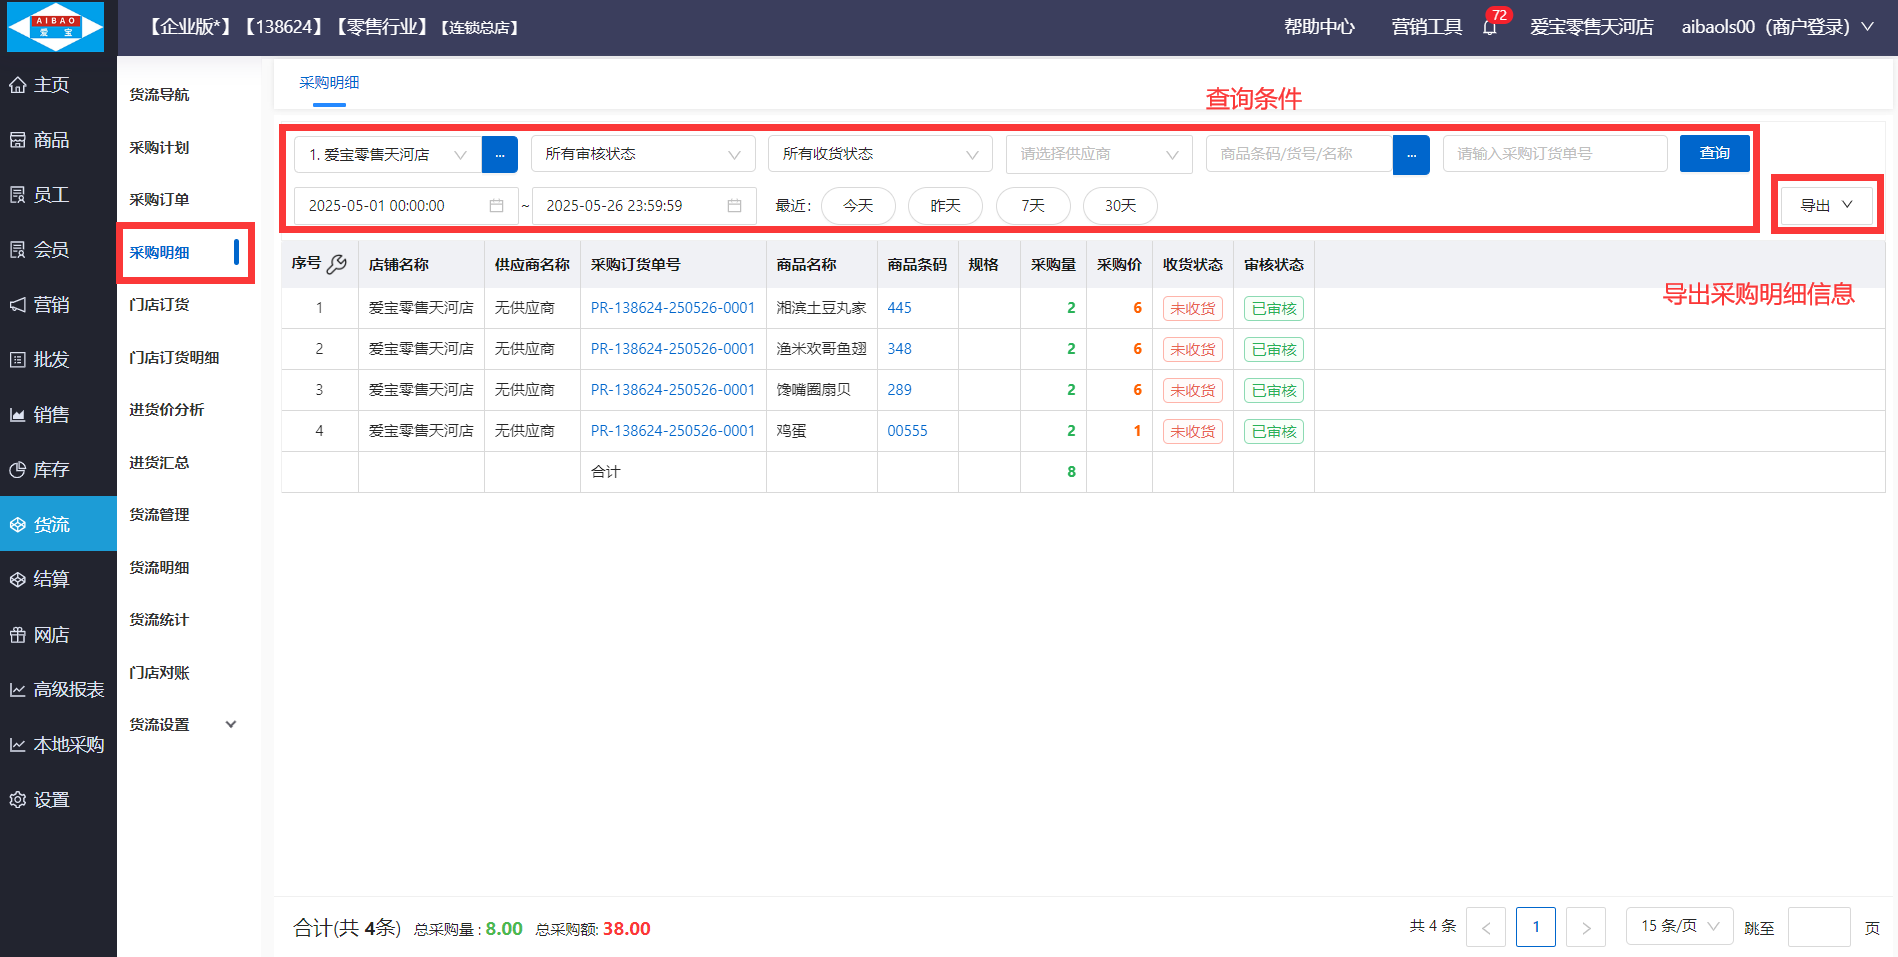
Task: Open 员工 module in sidebar
Action: [58, 195]
